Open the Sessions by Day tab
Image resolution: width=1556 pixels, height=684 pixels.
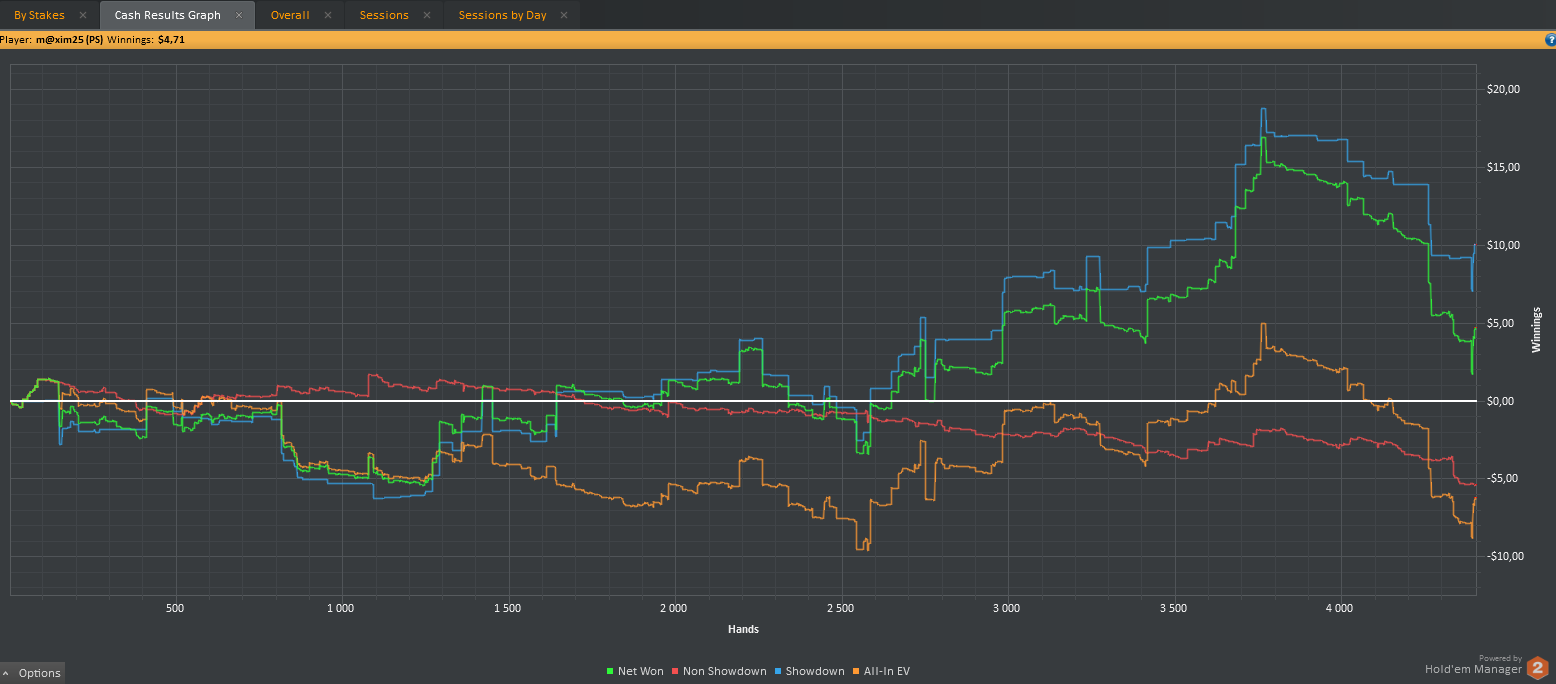502,15
